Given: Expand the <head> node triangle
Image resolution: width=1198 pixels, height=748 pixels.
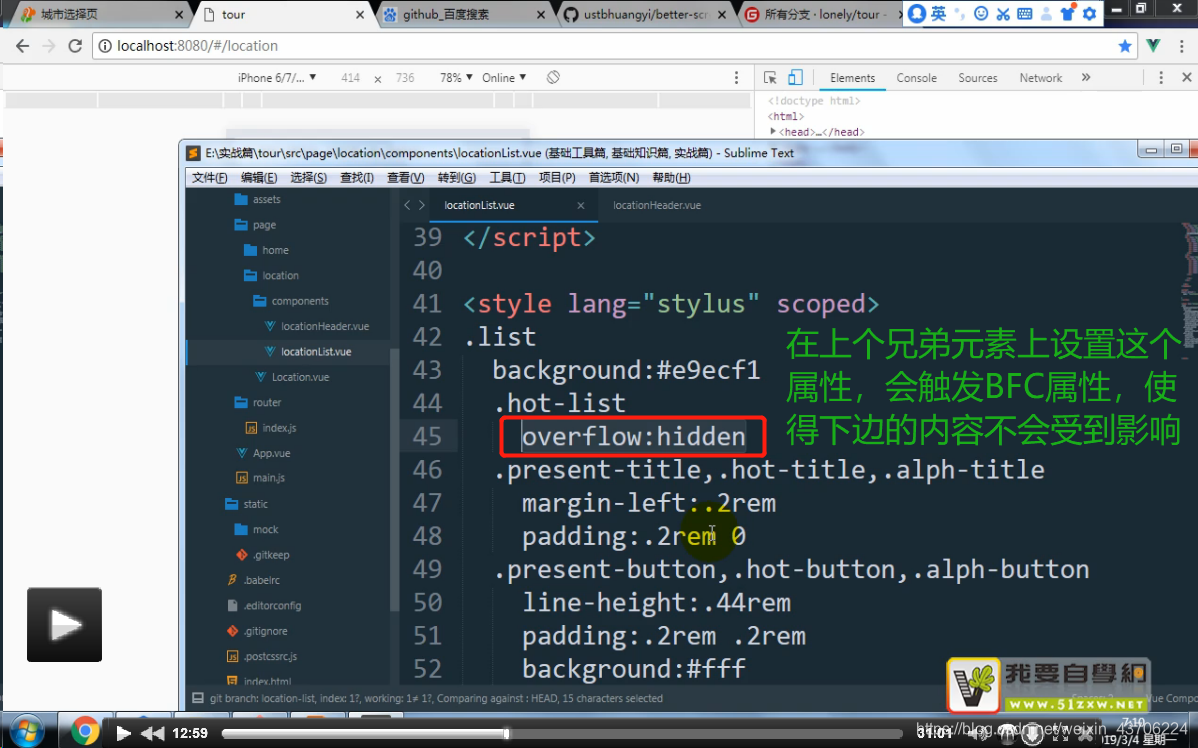Looking at the screenshot, I should coord(773,131).
